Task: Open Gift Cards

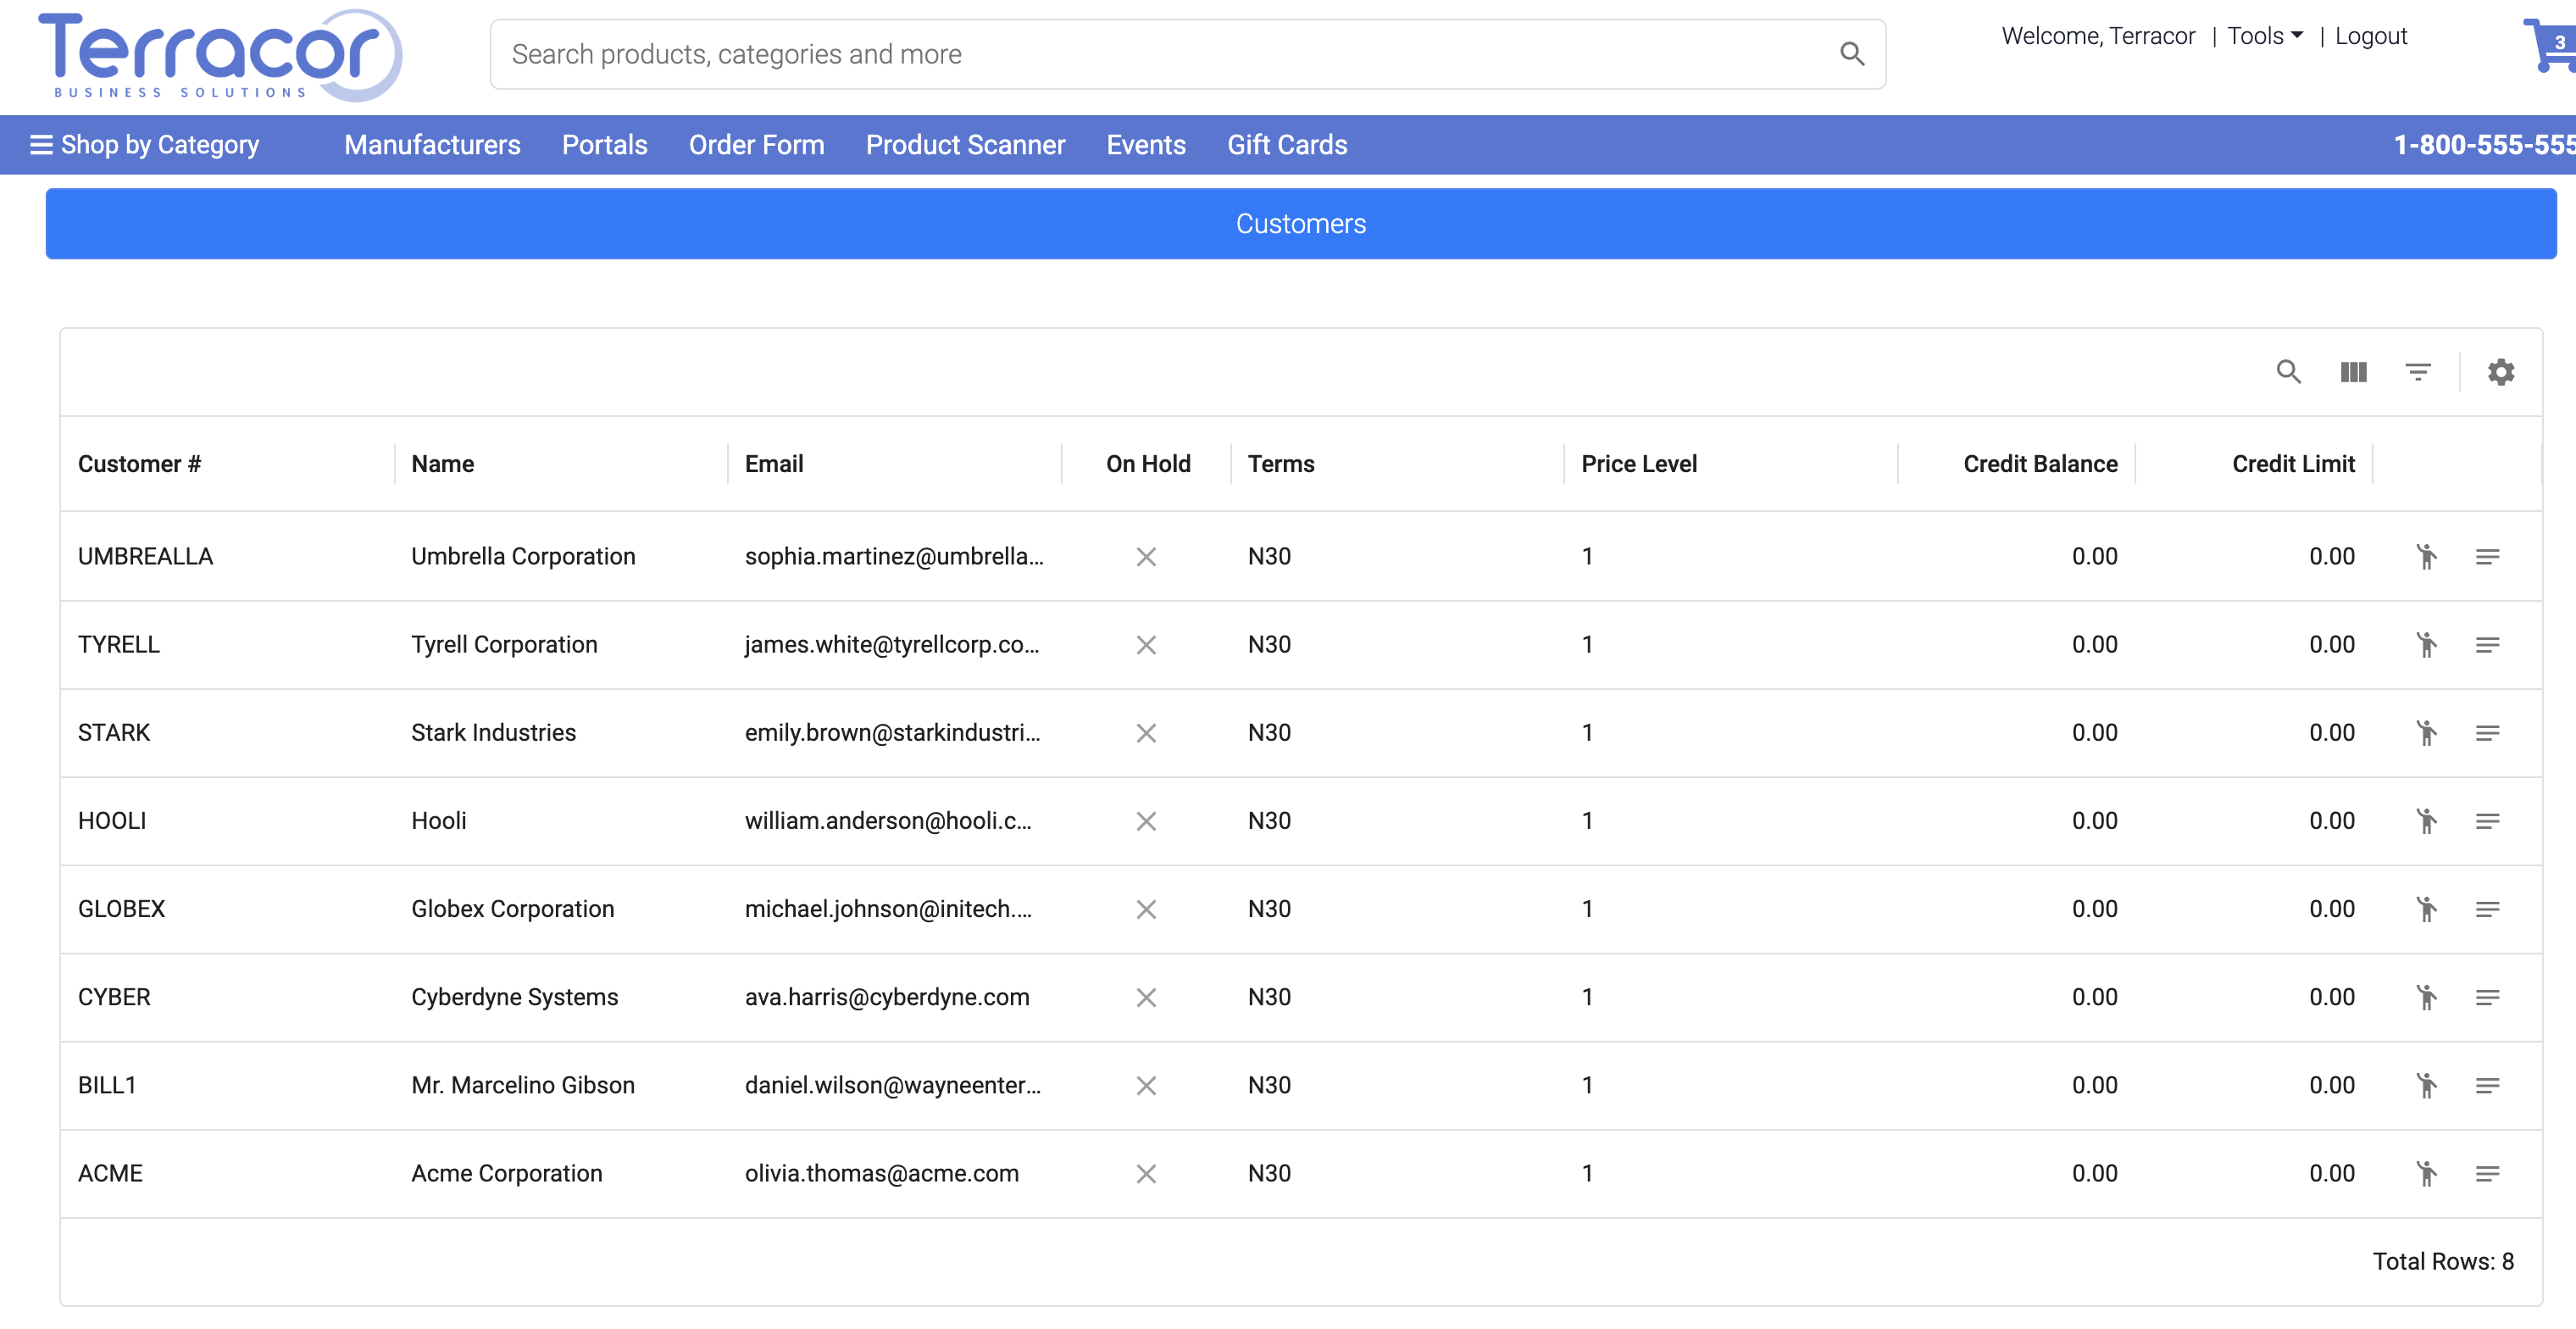Action: pos(1287,145)
